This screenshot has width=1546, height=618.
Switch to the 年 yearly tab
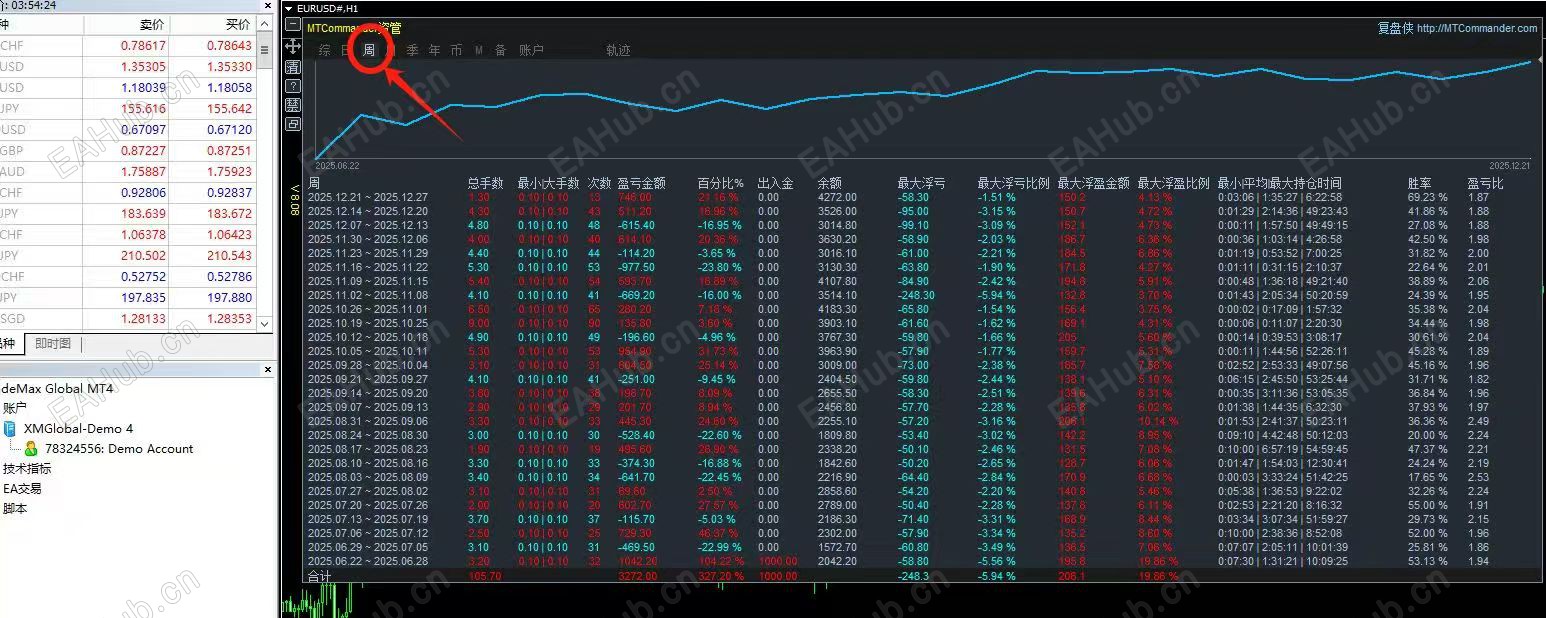(x=434, y=50)
